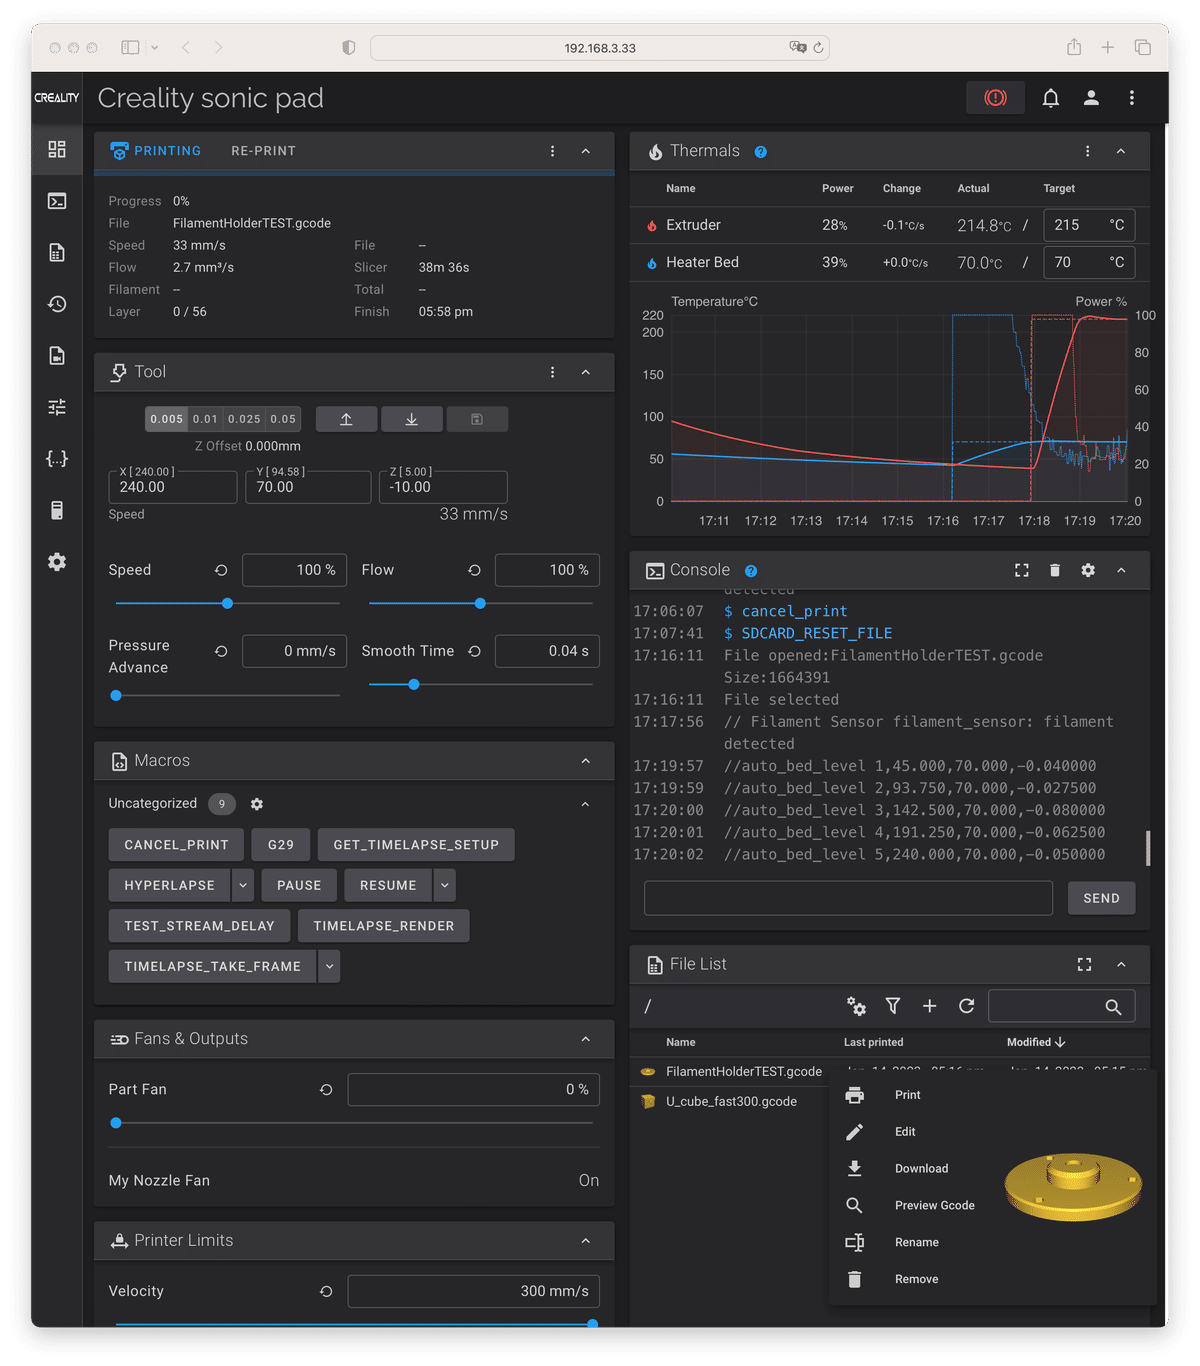This screenshot has width=1200, height=1366.
Task: Open the user account icon
Action: point(1091,98)
